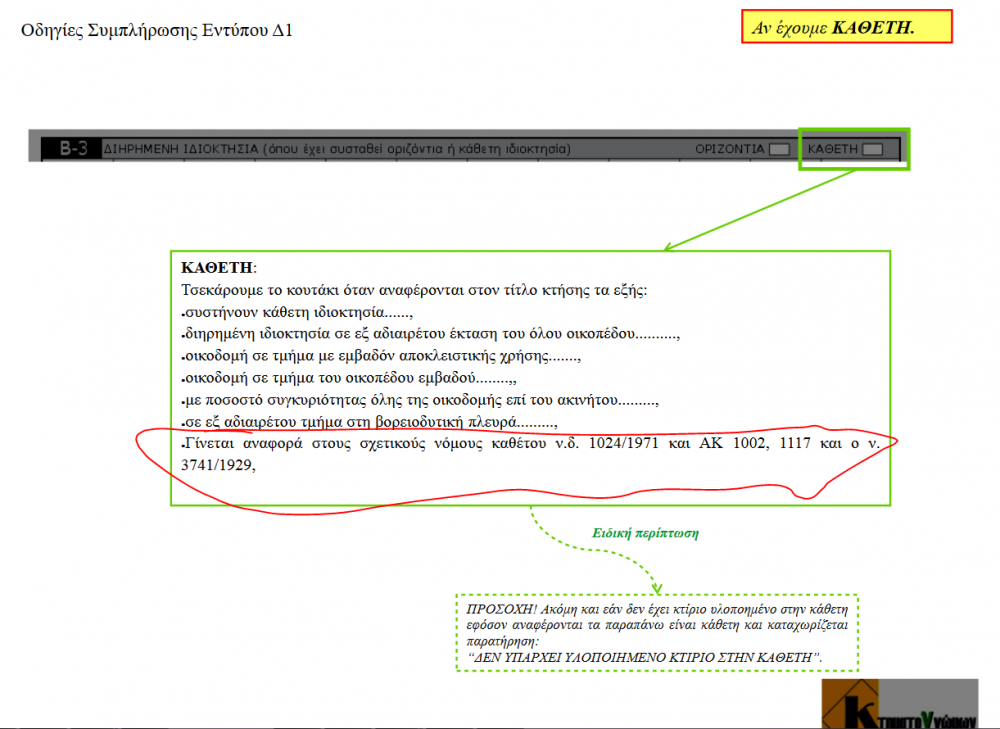The height and width of the screenshot is (729, 1000).
Task: Click the green 'Ειδική περίπτωση' label
Action: [x=645, y=533]
